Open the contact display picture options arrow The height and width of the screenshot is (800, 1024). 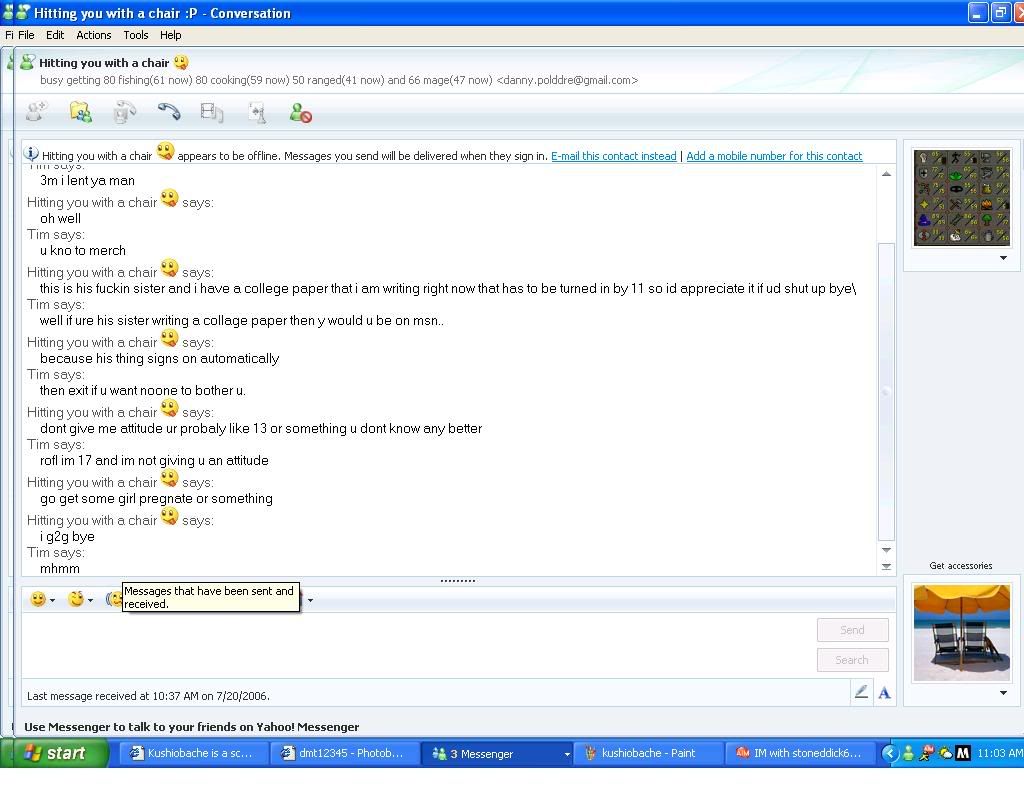tap(1003, 258)
